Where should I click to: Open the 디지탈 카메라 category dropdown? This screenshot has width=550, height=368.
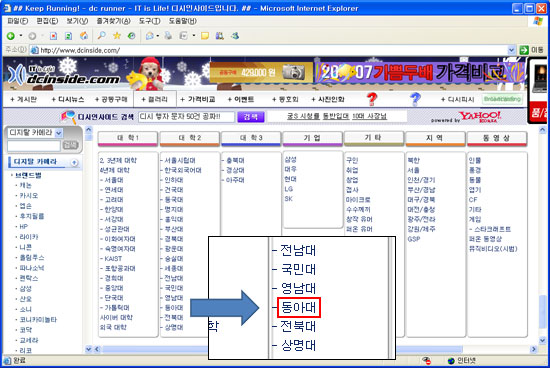[x=59, y=133]
